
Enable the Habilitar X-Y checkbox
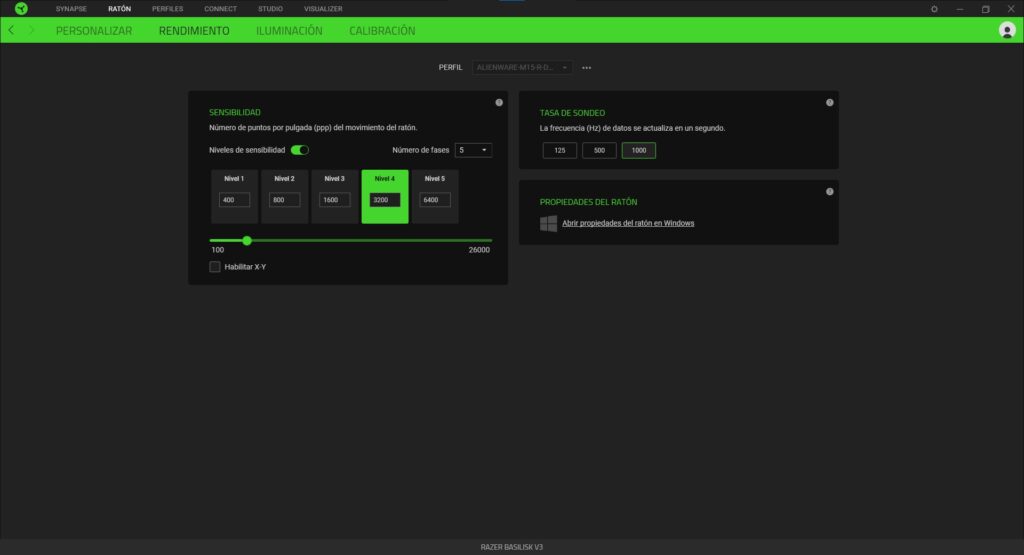click(x=215, y=267)
